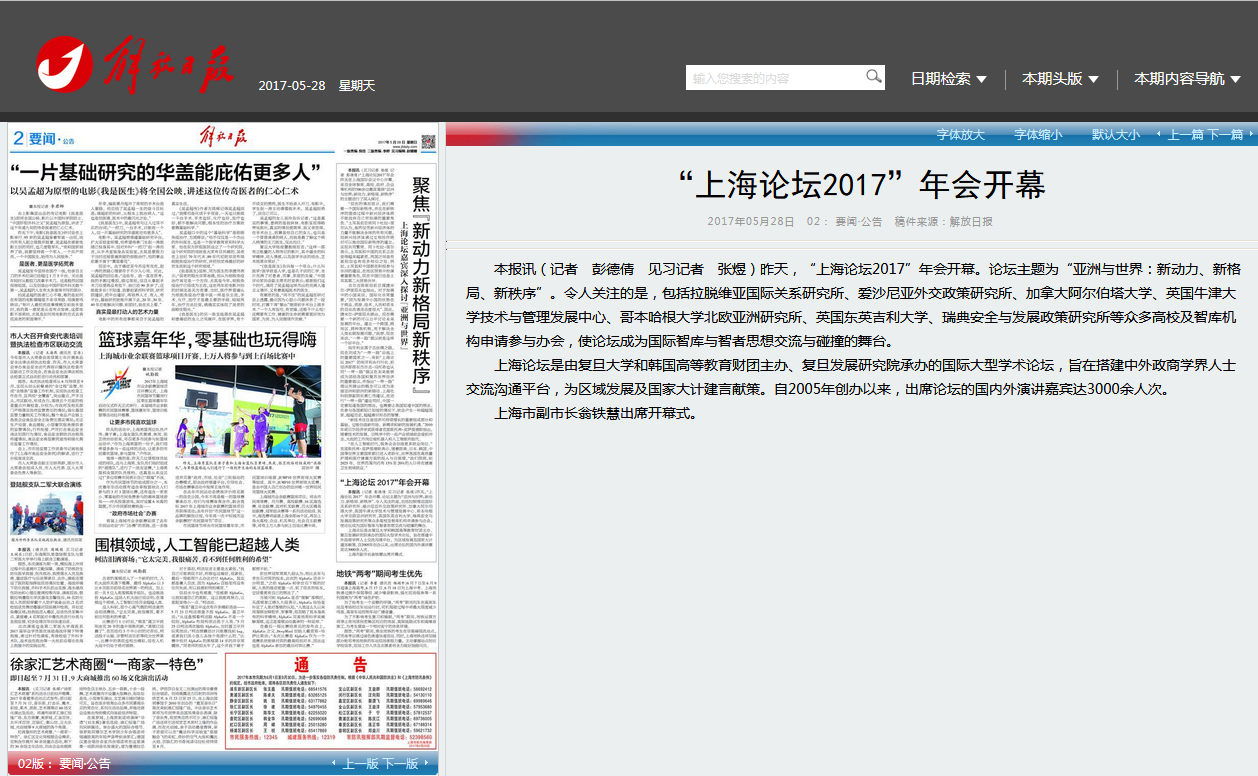
Task: Open the 日期检索 dropdown
Action: (x=949, y=79)
